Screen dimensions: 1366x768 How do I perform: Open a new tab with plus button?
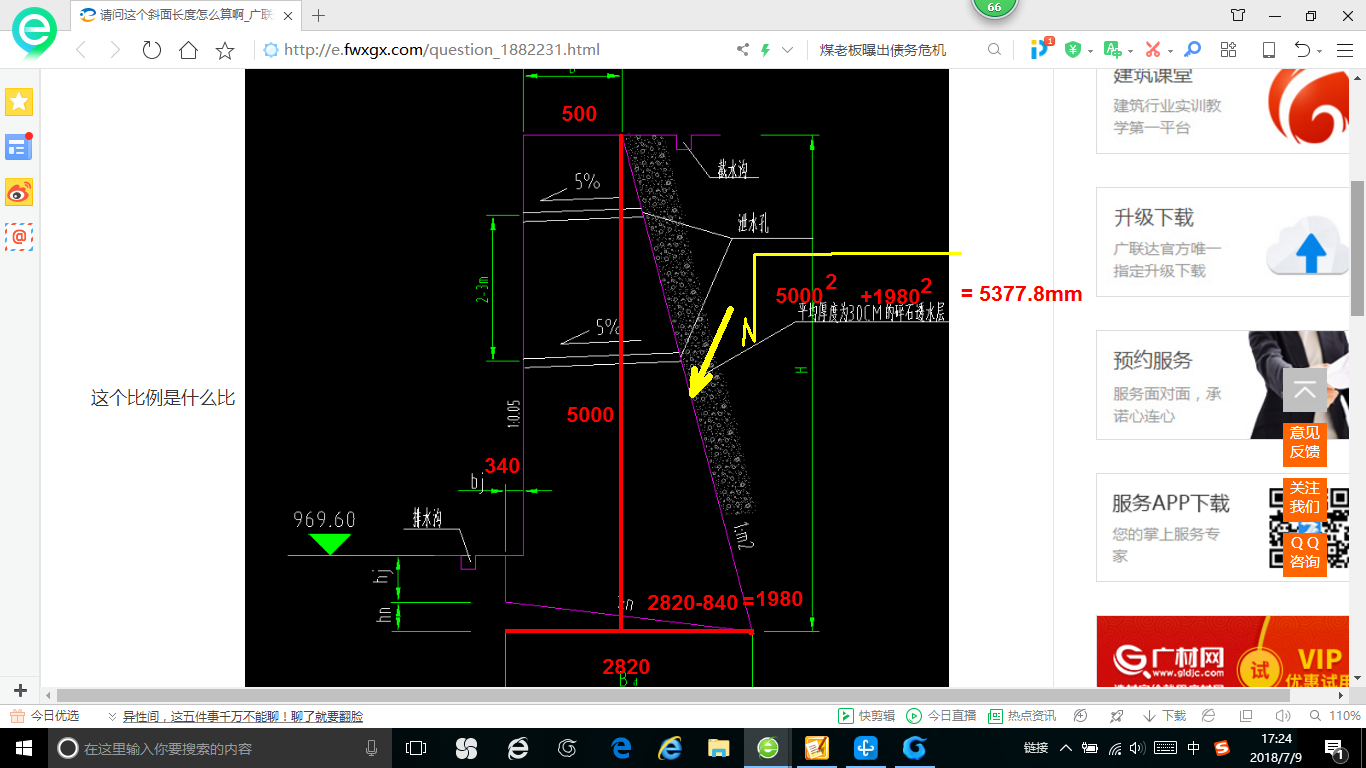coord(319,15)
